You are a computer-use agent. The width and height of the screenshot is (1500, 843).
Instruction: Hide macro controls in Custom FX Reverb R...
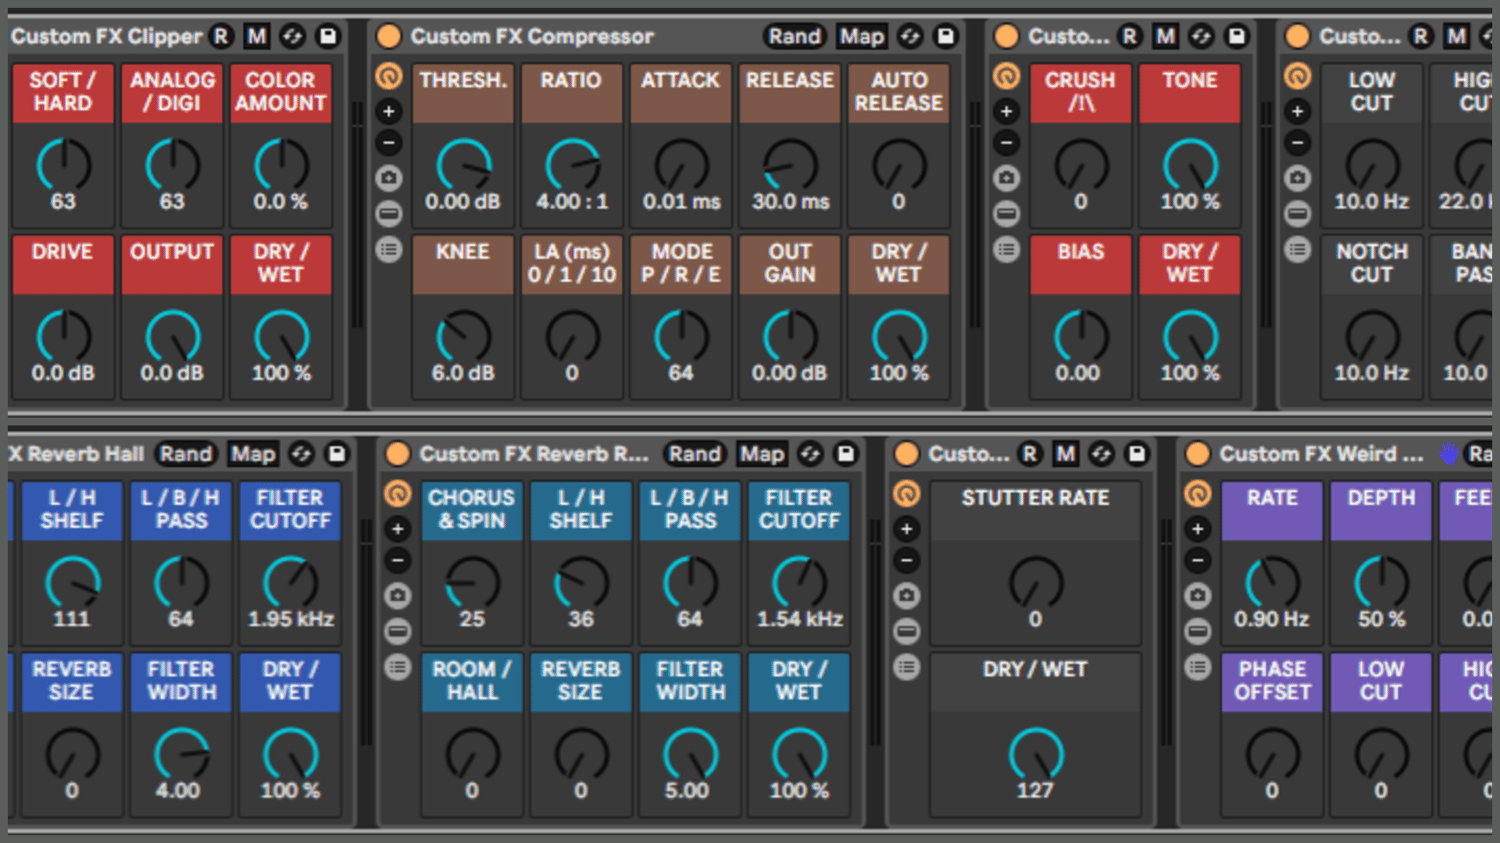[x=398, y=493]
